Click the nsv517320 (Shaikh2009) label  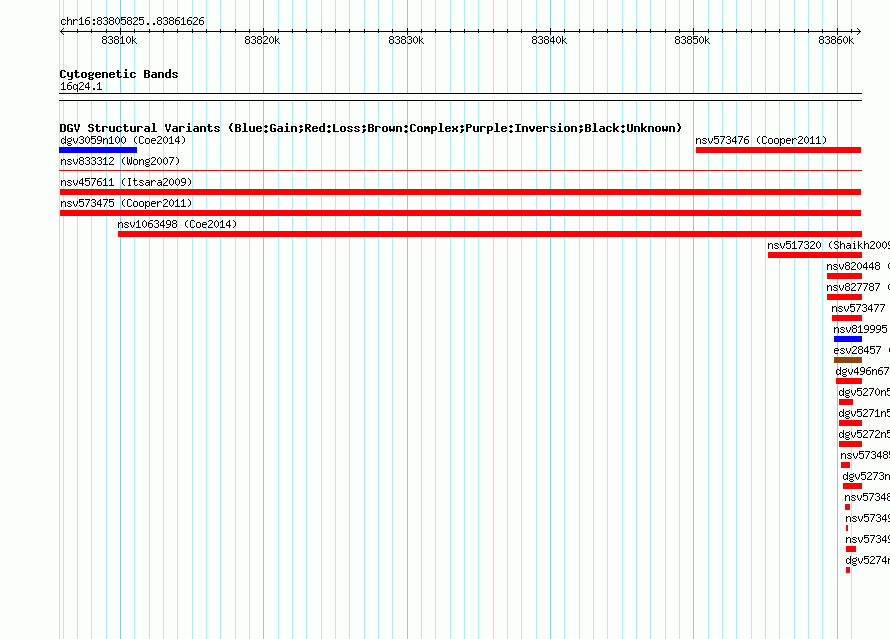(x=828, y=245)
